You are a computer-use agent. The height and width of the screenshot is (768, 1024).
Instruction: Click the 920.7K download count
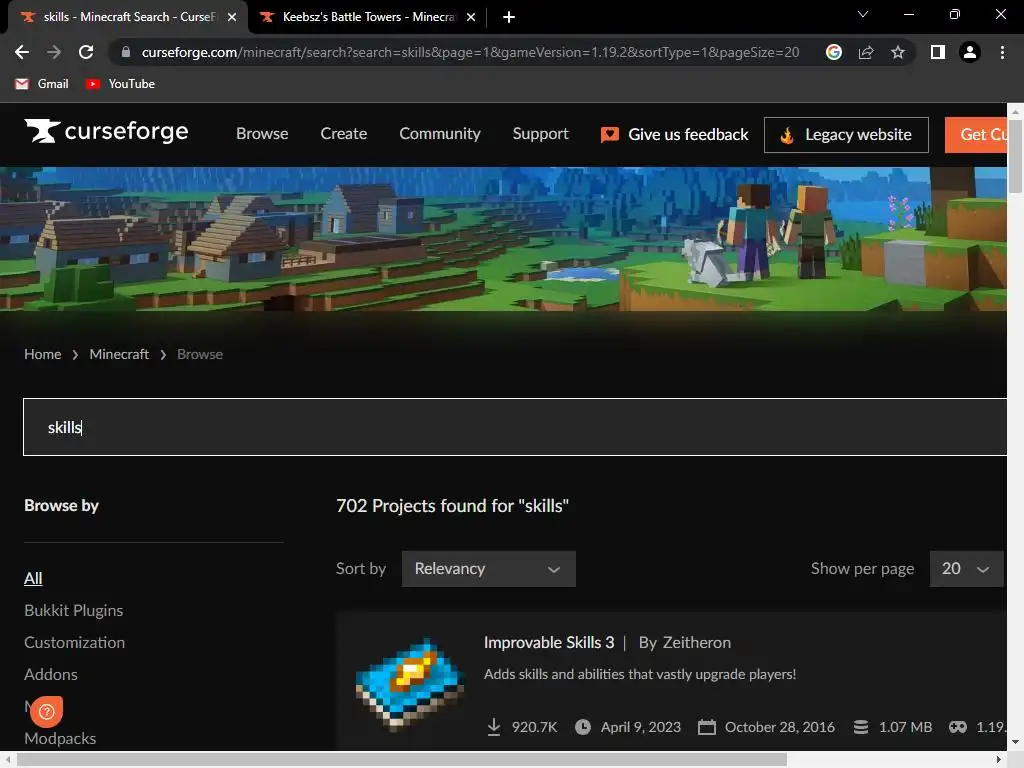(534, 727)
